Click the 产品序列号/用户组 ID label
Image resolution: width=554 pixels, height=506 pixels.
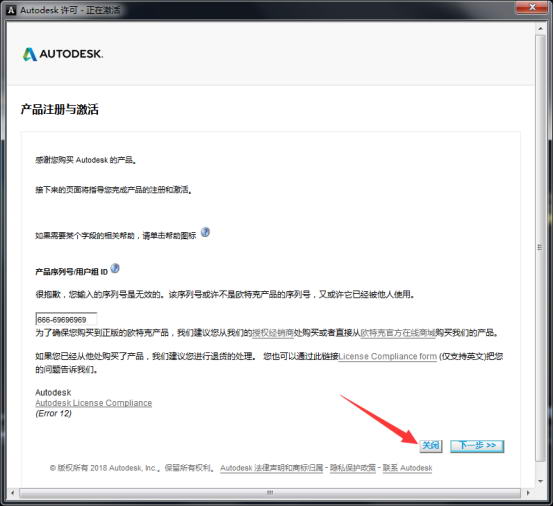point(71,272)
